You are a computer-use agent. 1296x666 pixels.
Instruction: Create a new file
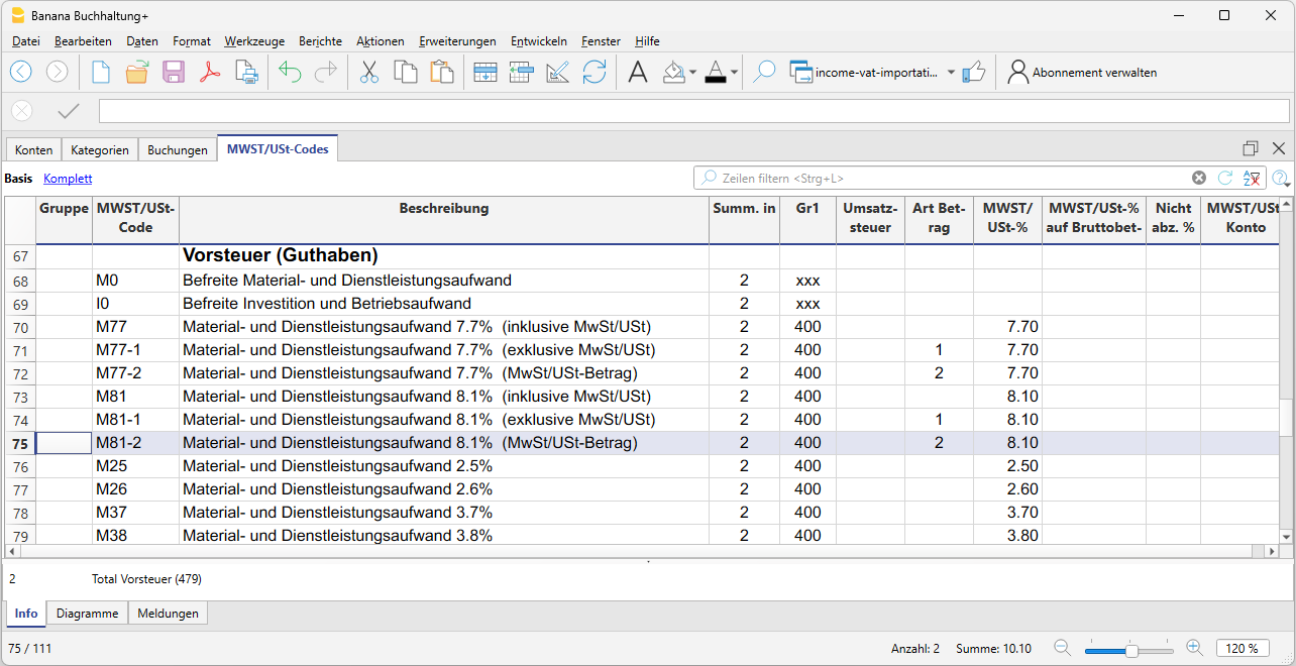click(x=101, y=72)
